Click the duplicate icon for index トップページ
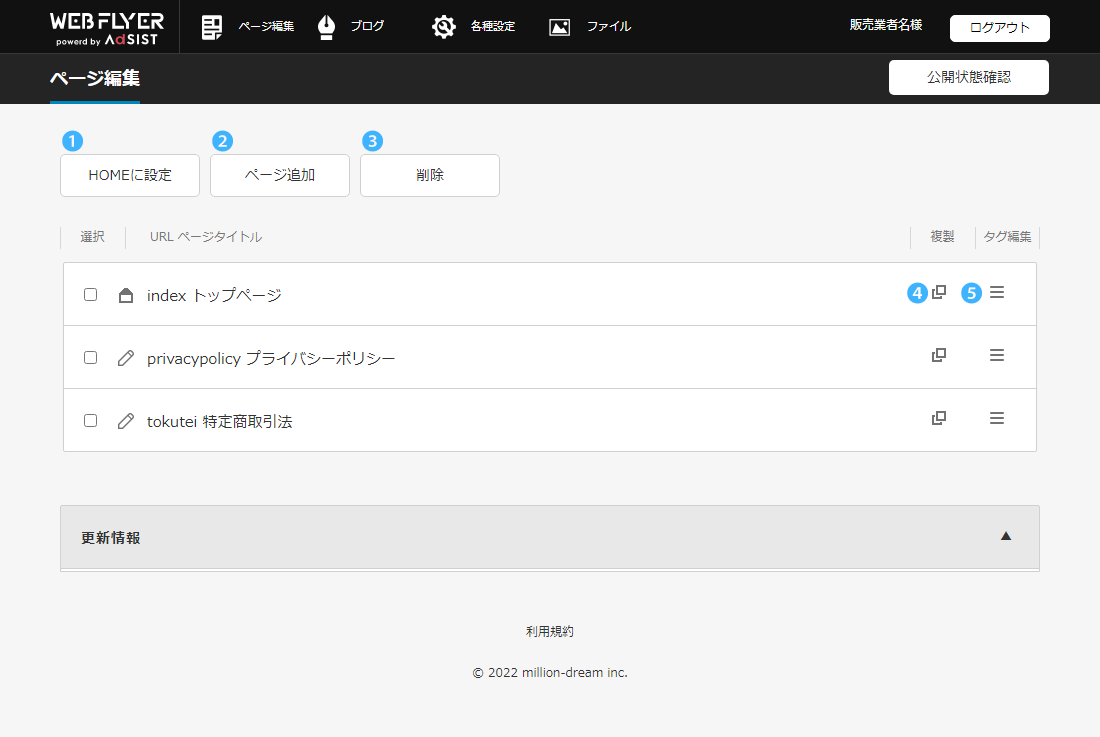1100x737 pixels. [x=939, y=293]
